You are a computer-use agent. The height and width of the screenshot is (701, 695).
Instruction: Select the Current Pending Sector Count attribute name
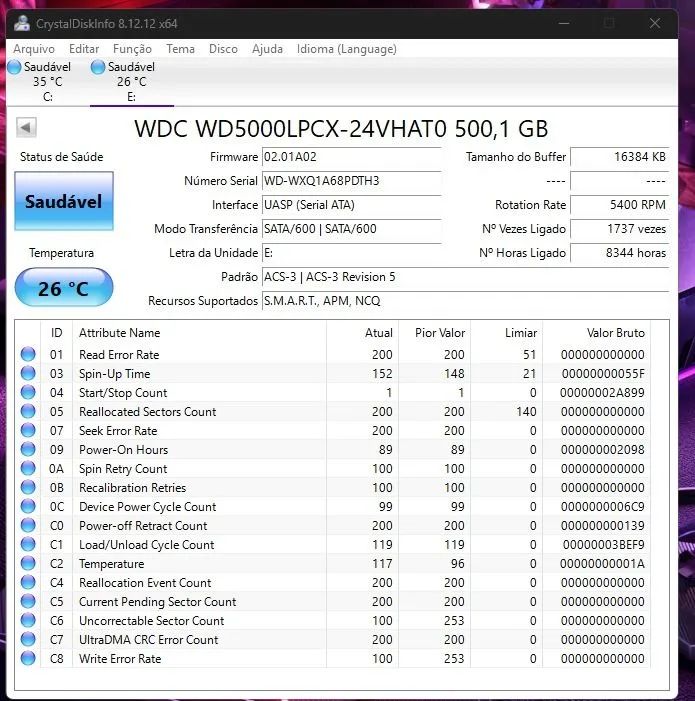157,602
